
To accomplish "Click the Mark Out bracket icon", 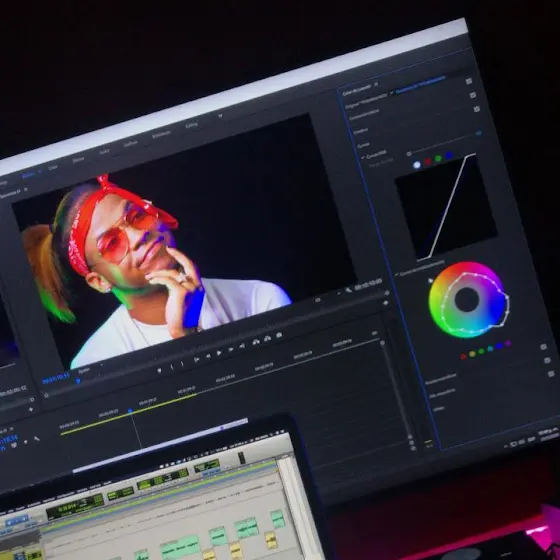I will (x=182, y=364).
